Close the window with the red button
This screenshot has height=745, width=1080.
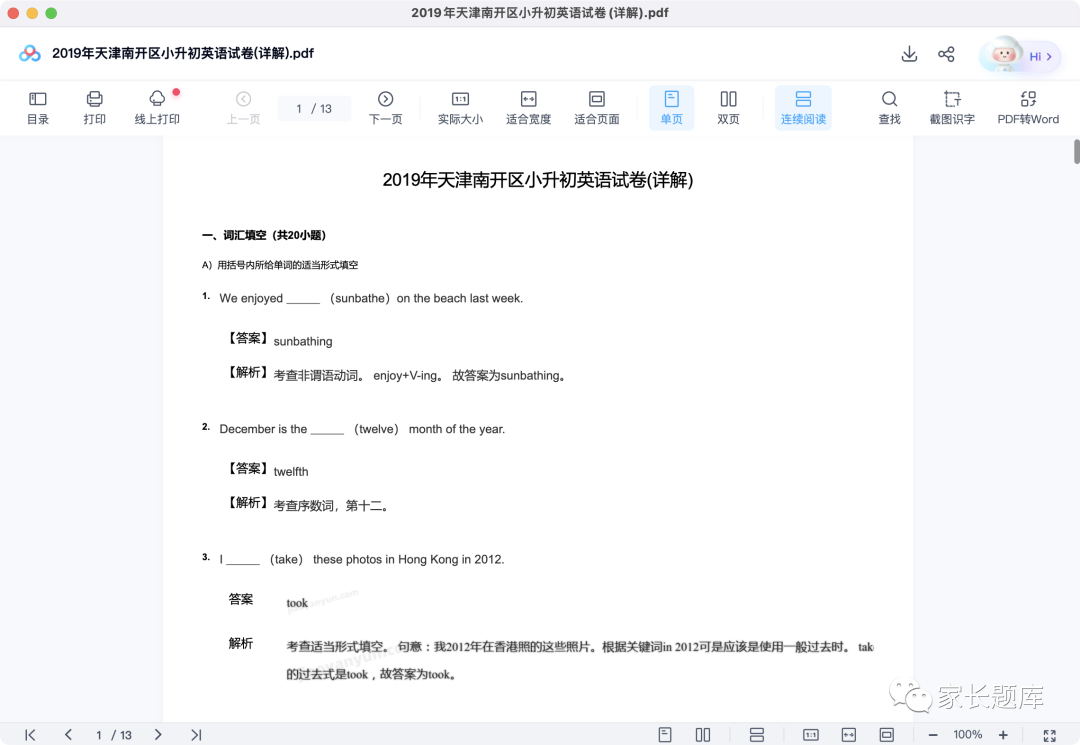point(13,13)
